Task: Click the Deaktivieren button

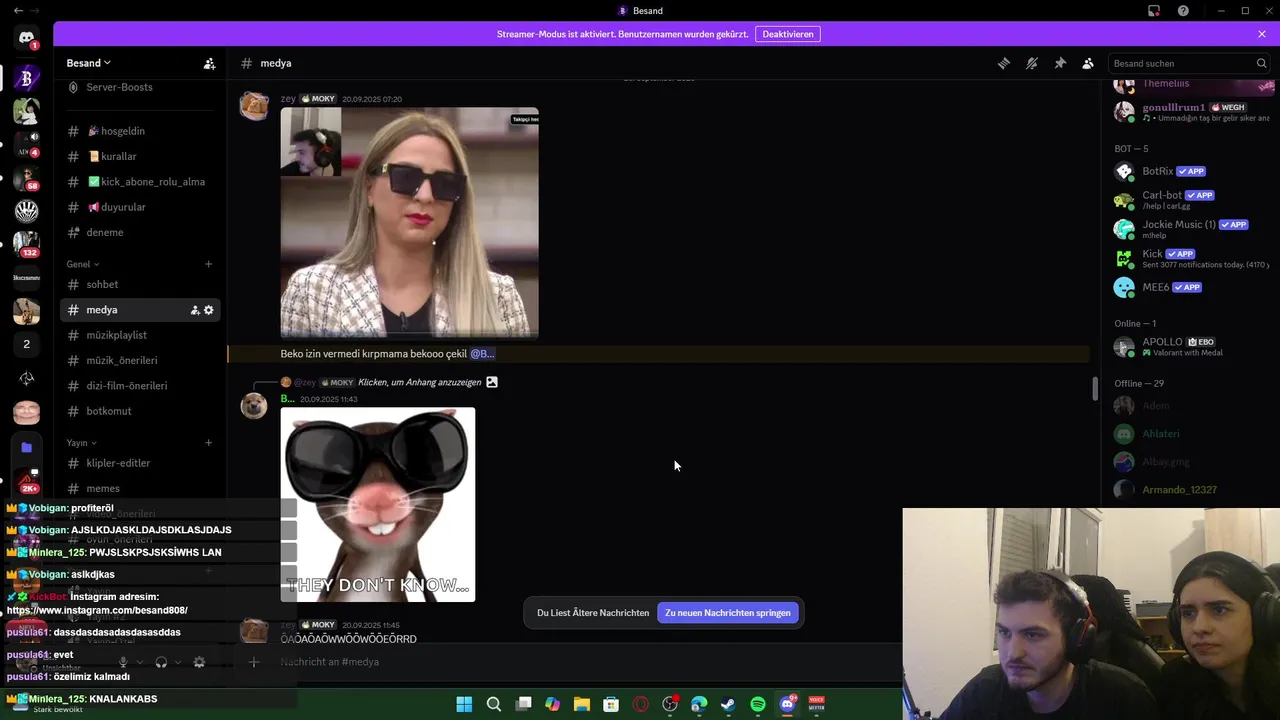Action: pos(788,34)
